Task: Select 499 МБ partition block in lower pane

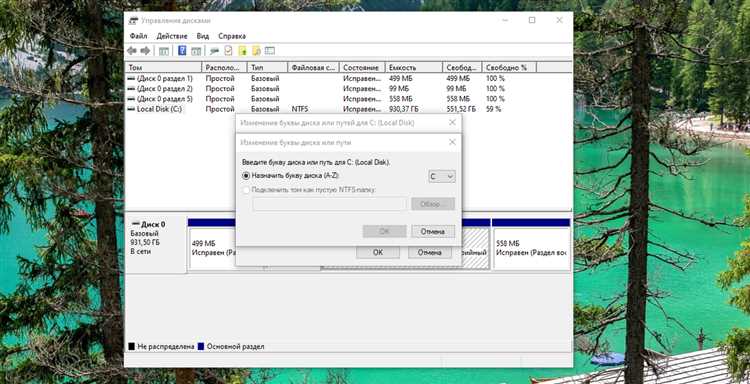Action: click(x=213, y=248)
